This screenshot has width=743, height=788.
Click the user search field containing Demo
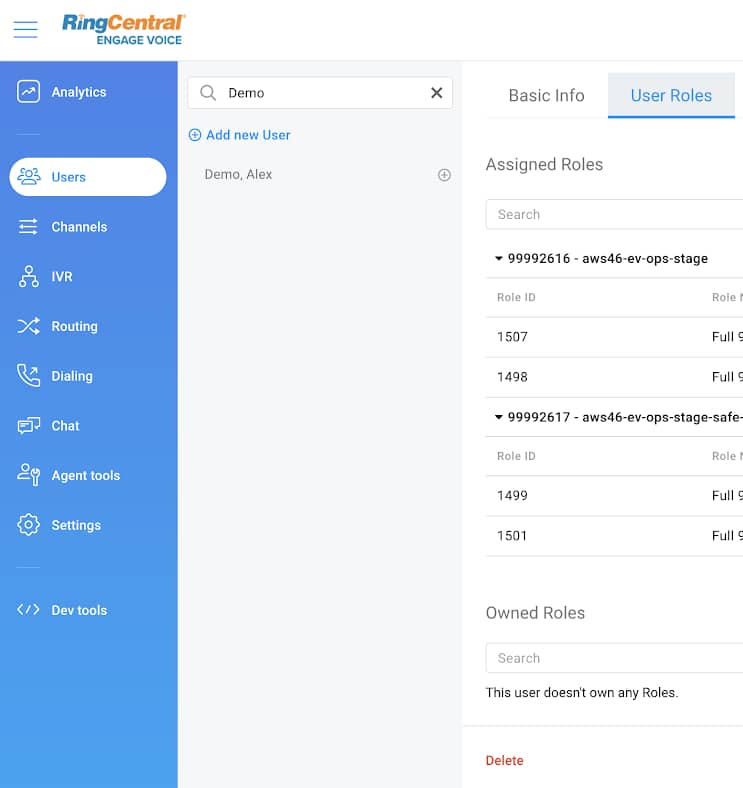pos(320,93)
